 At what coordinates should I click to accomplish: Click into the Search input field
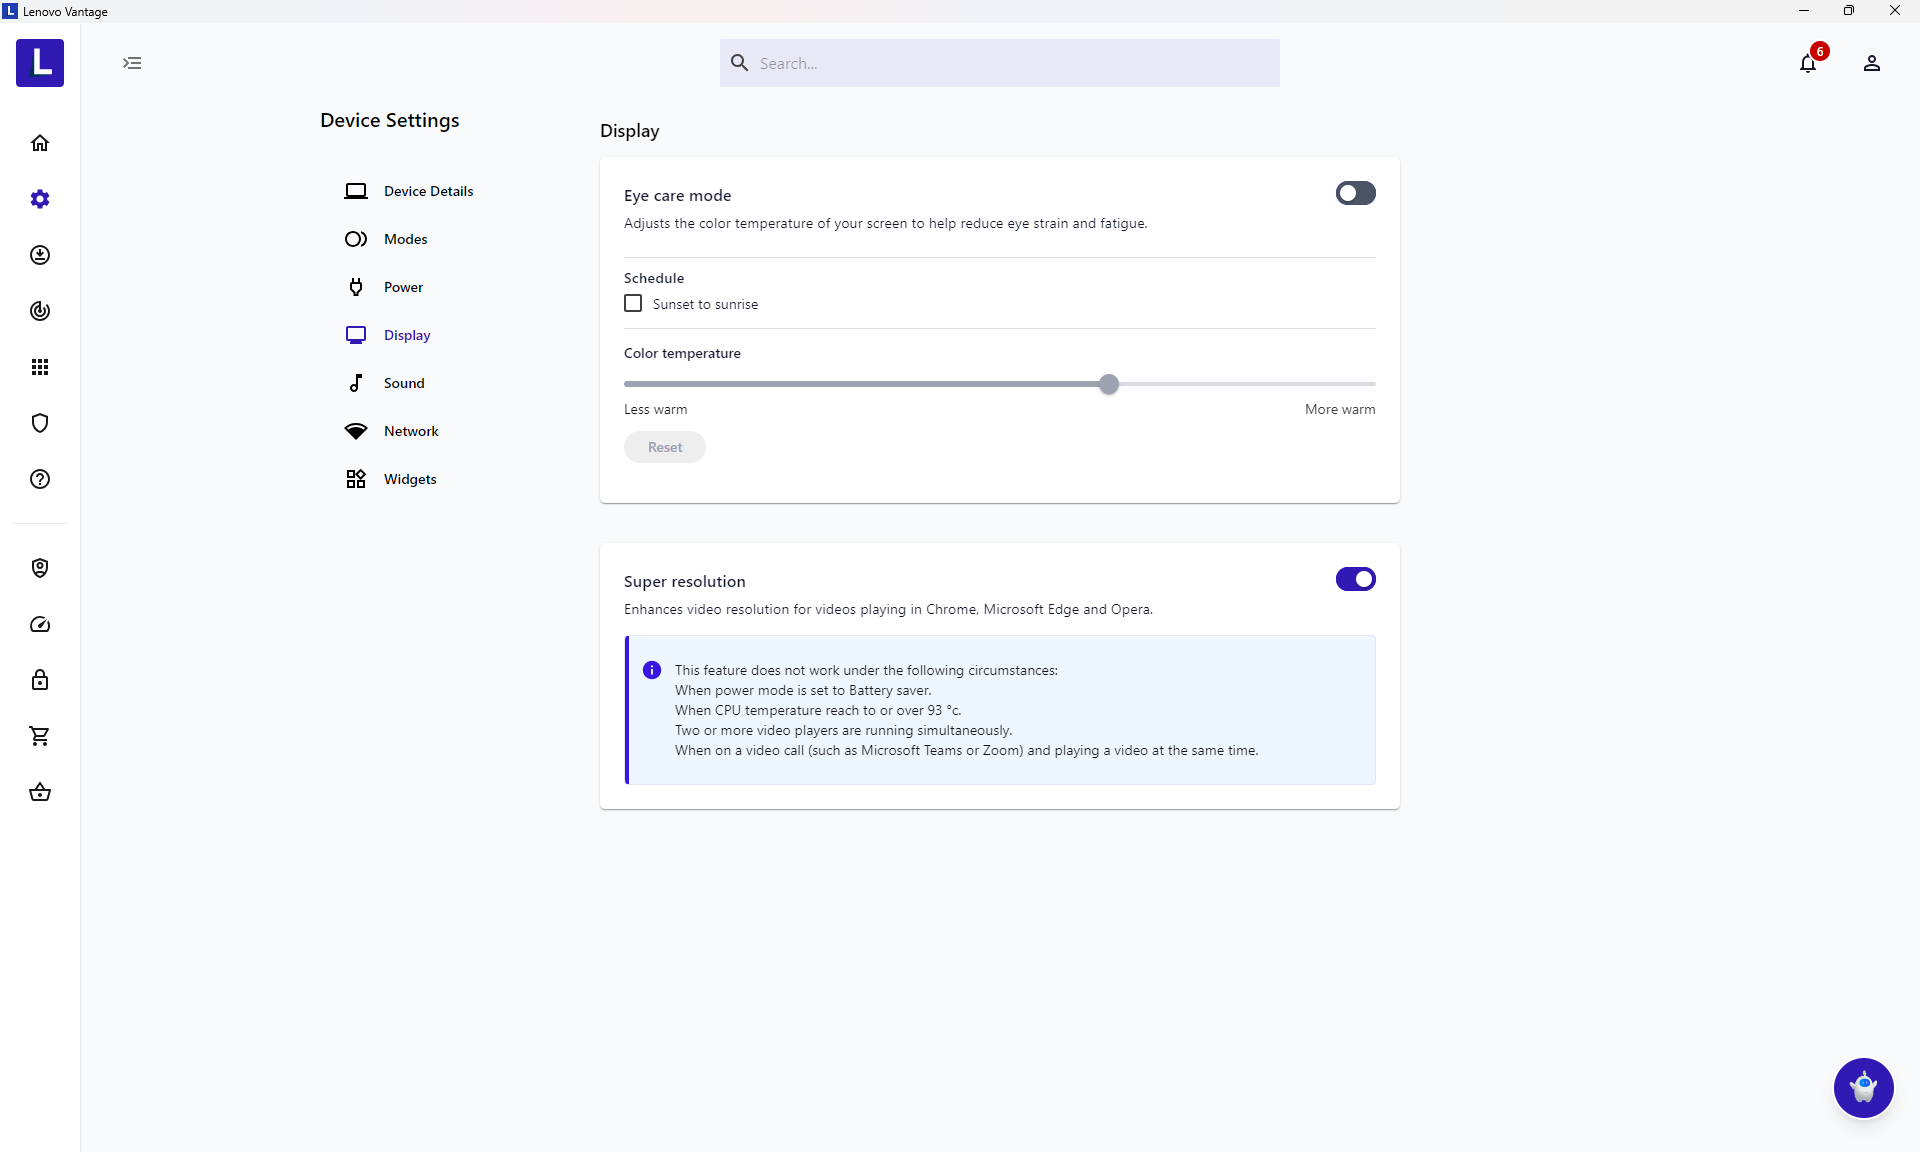(x=1010, y=63)
